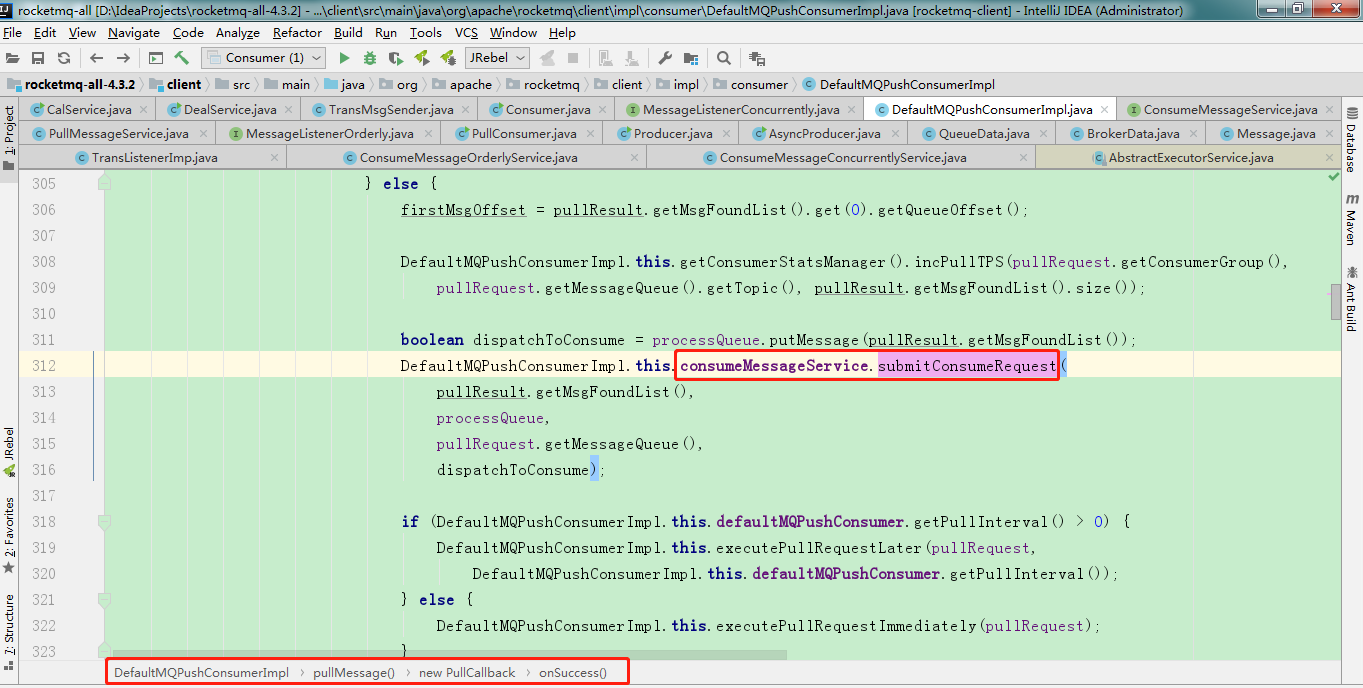Click the Synchronize refresh icon

pos(64,58)
